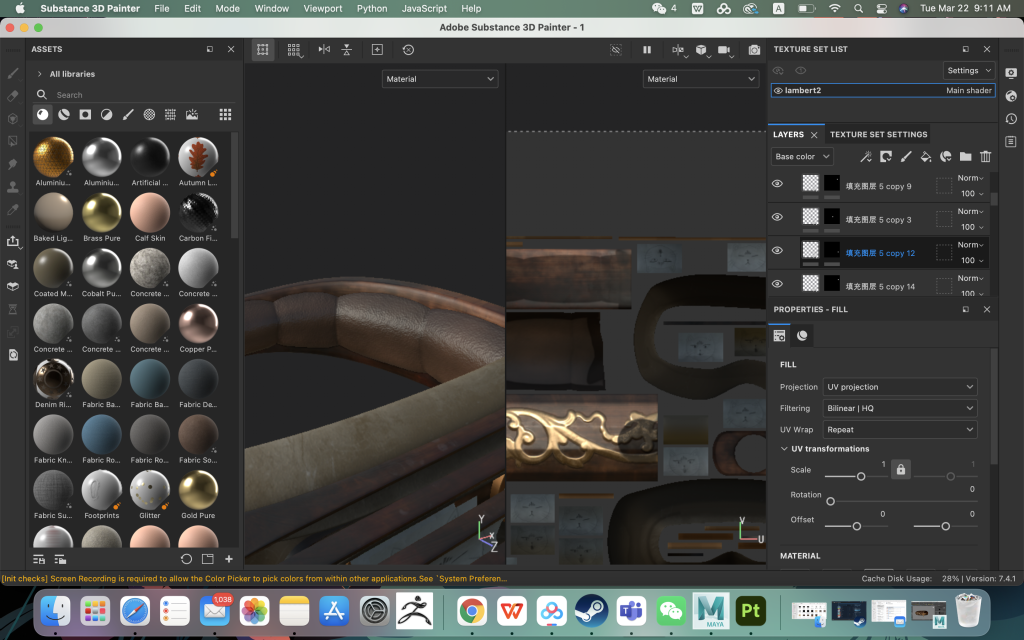1024x640 pixels.
Task: Take a viewport screenshot with camera icon
Action: [x=754, y=50]
